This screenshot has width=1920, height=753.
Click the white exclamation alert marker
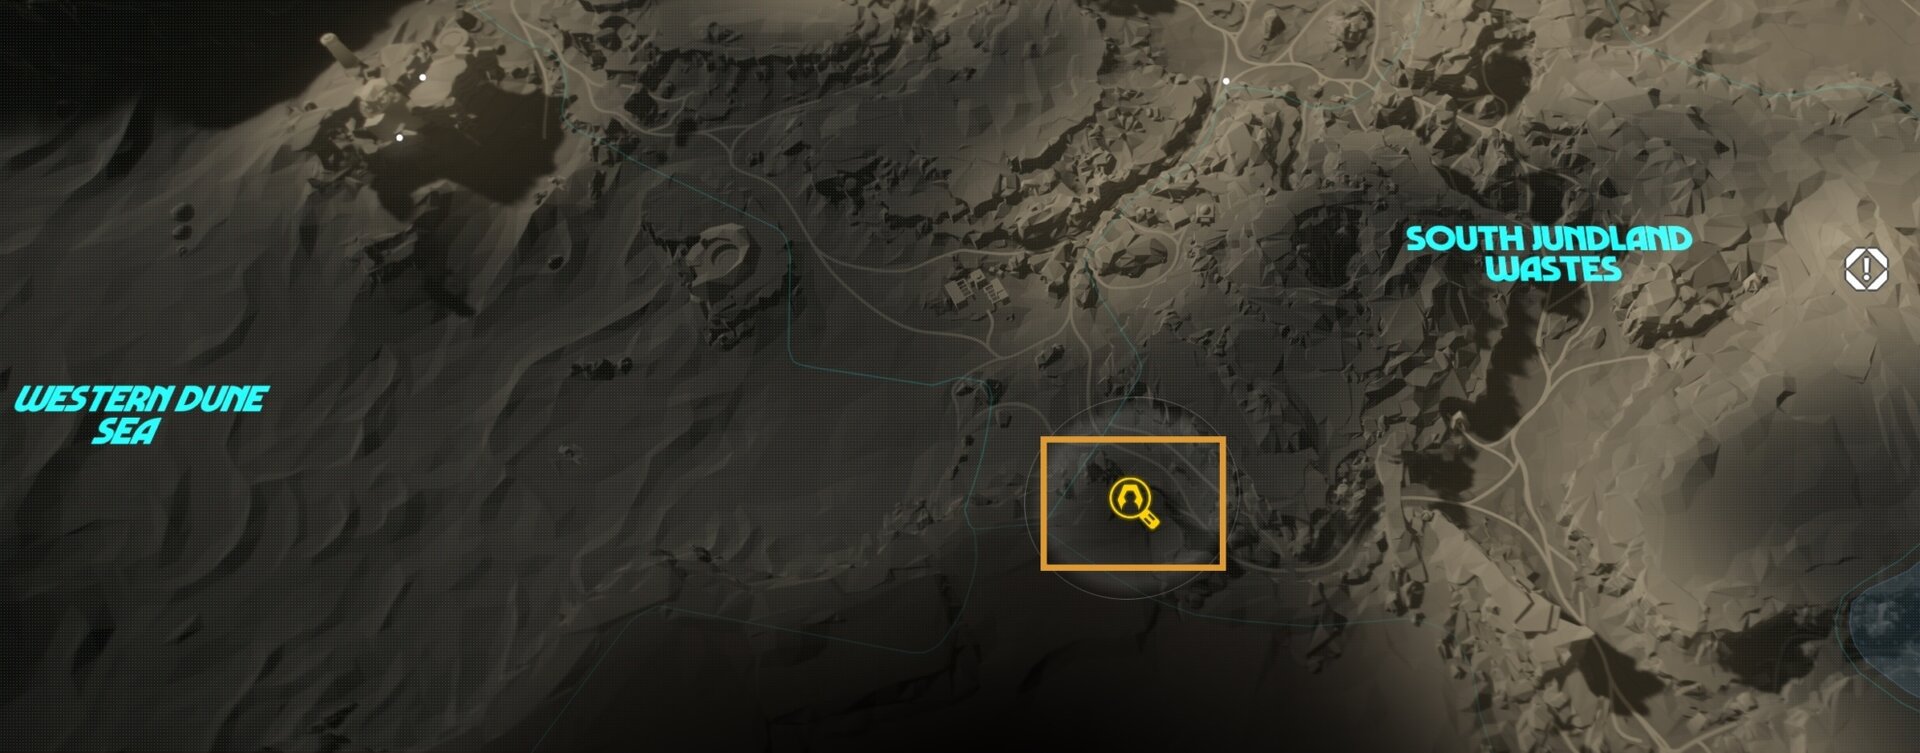click(x=1866, y=269)
